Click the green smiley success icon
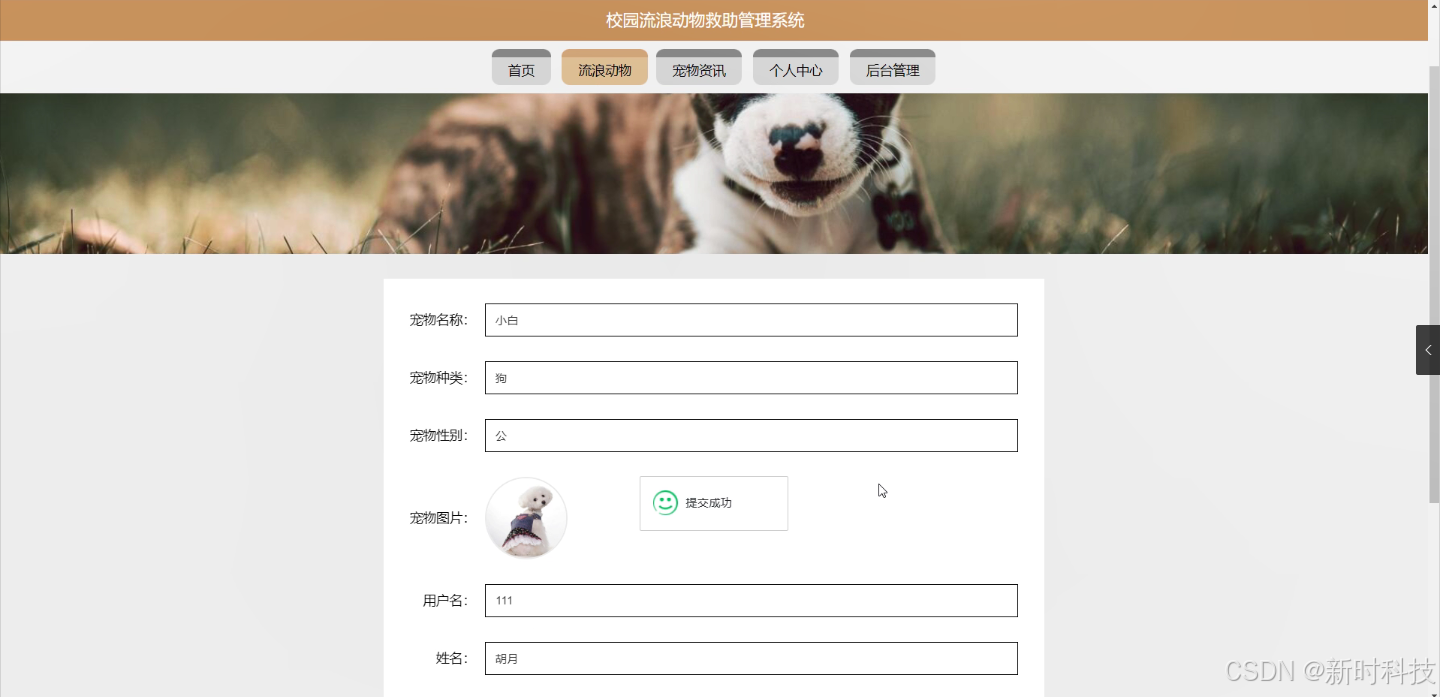The image size is (1440, 697). (x=665, y=503)
